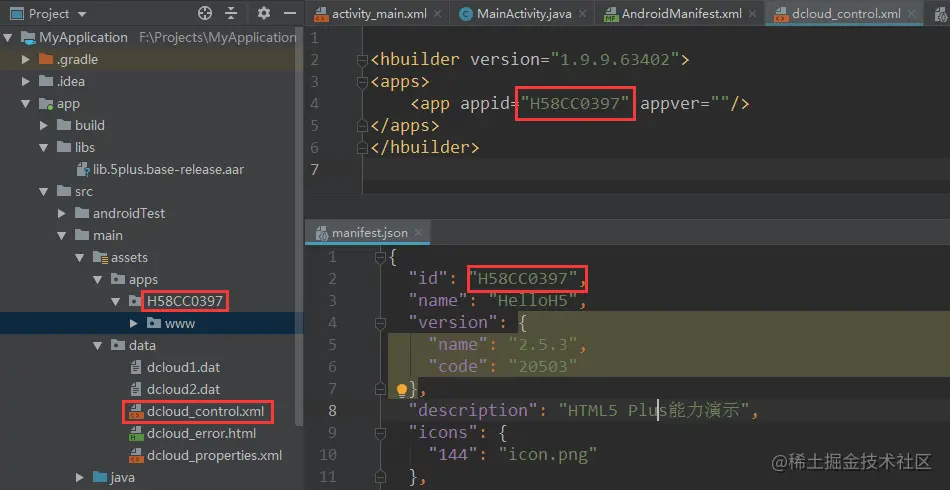The image size is (950, 490).
Task: Close the activity_main.xml tab
Action: [x=437, y=14]
